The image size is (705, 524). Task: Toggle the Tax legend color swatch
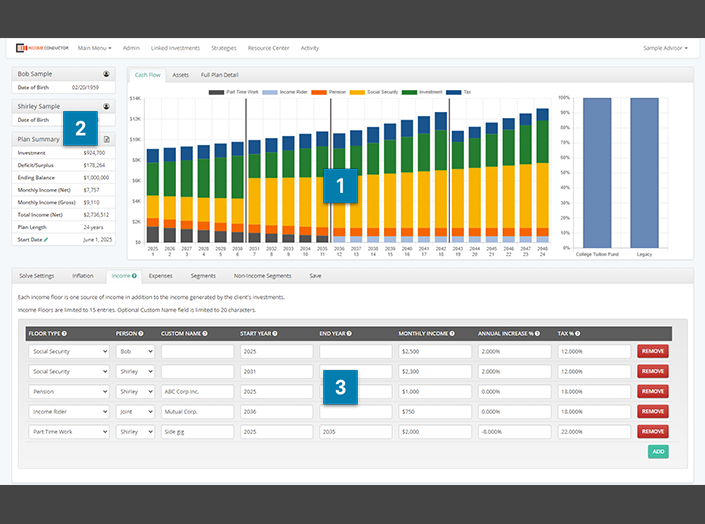click(454, 92)
